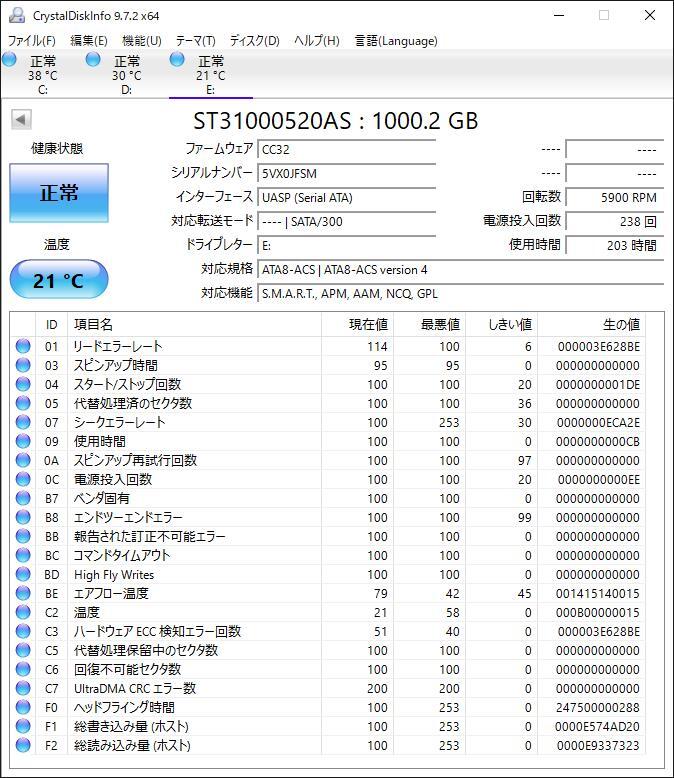This screenshot has height=778, width=674.
Task: Open the ディスク(D) menu
Action: click(254, 40)
